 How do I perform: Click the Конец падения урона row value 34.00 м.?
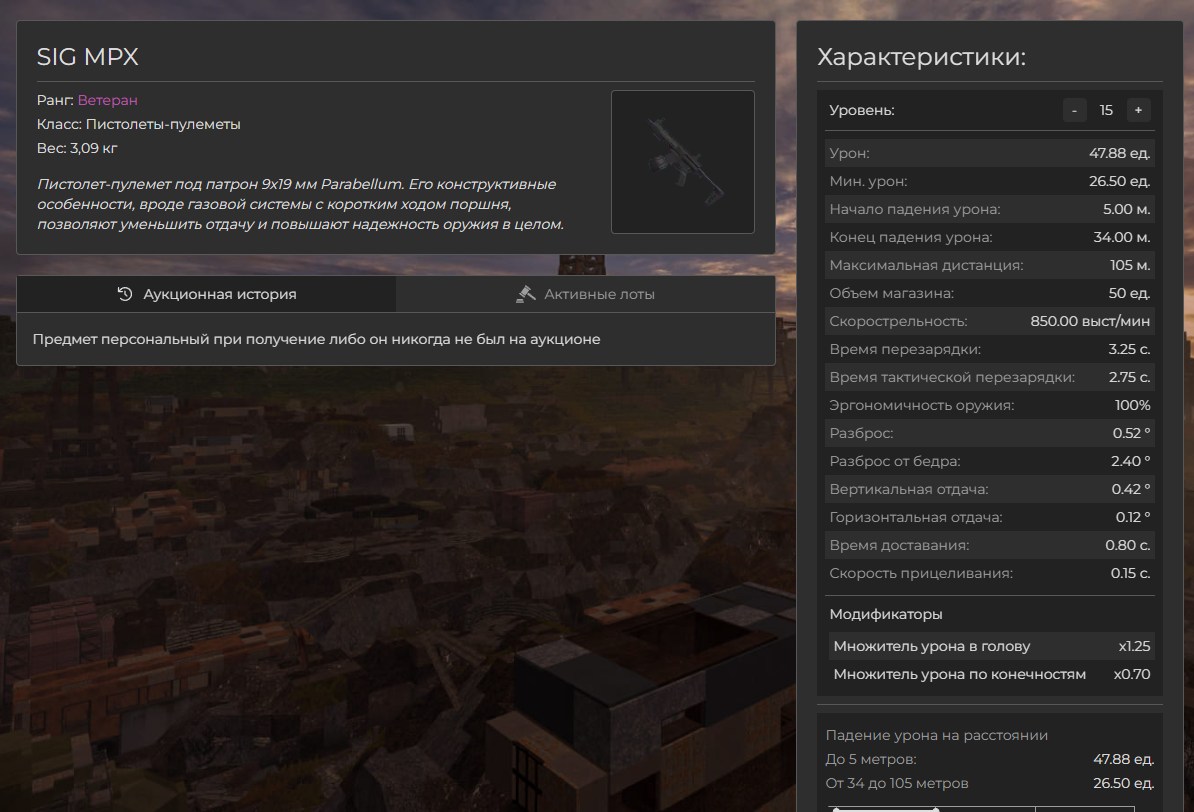click(x=1122, y=238)
